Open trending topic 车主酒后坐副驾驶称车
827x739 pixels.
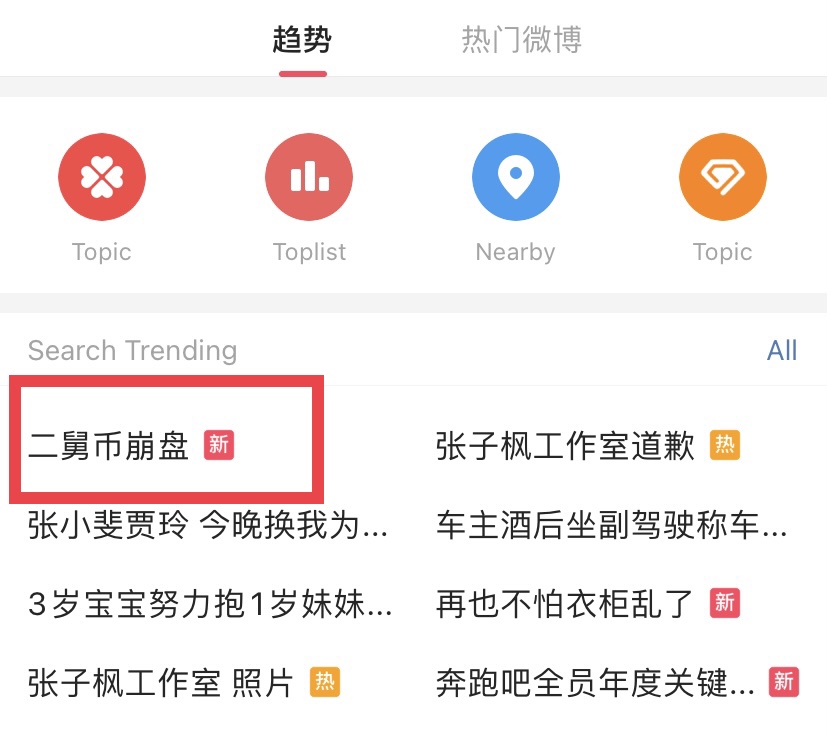pyautogui.click(x=611, y=525)
